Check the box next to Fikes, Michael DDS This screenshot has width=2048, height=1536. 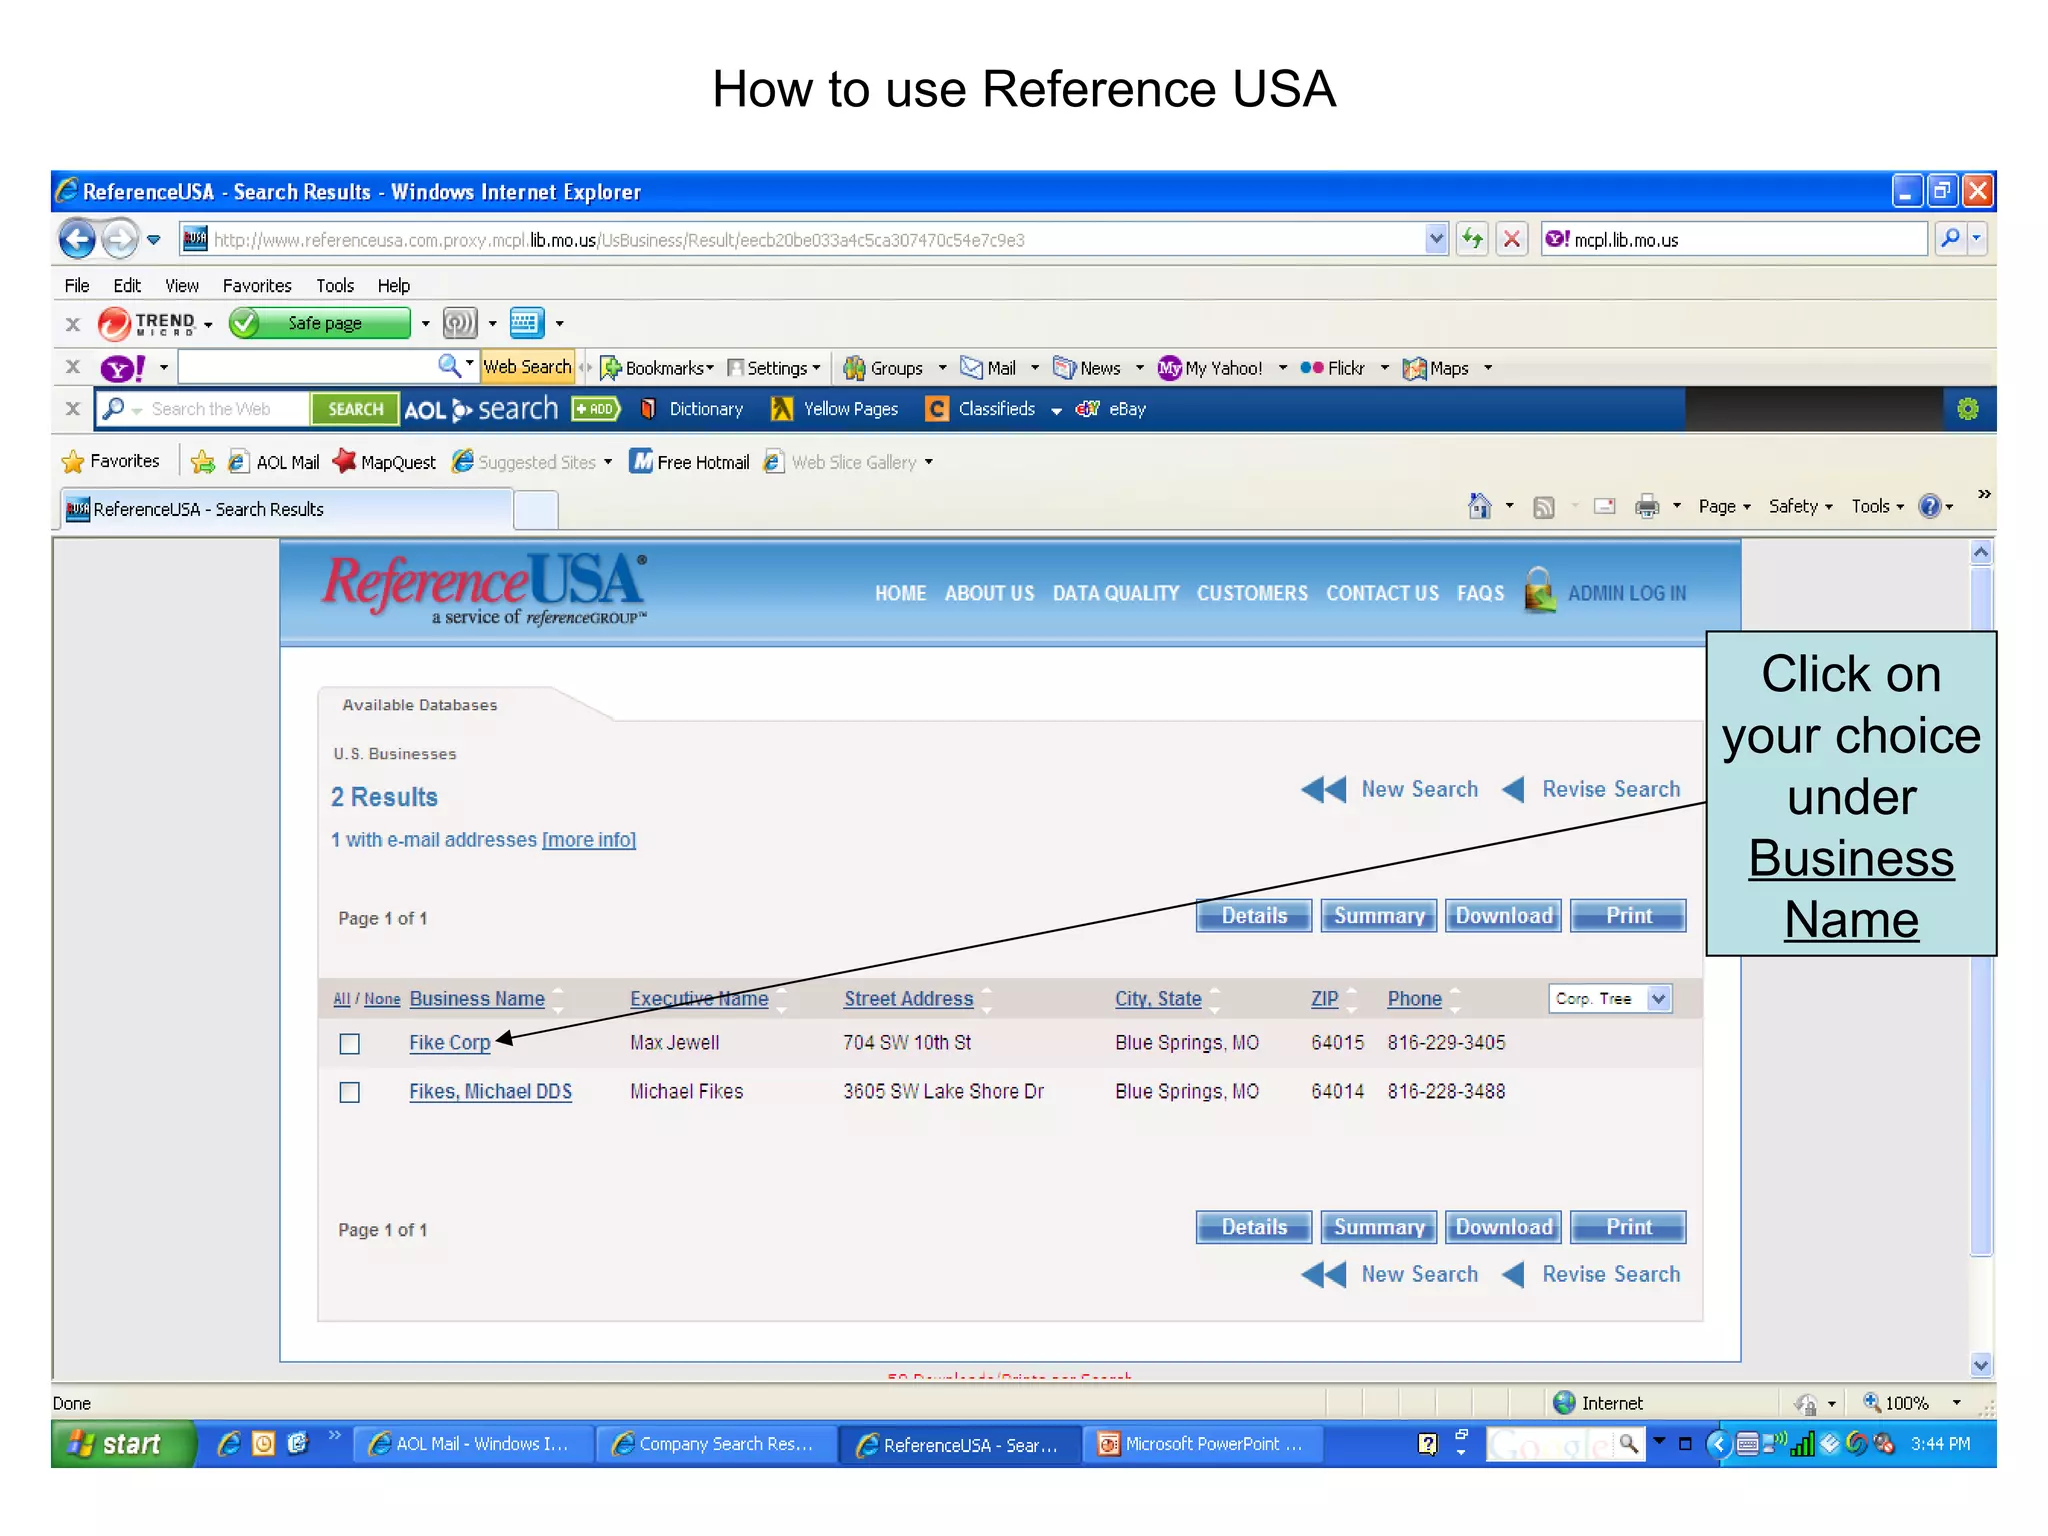(349, 1092)
